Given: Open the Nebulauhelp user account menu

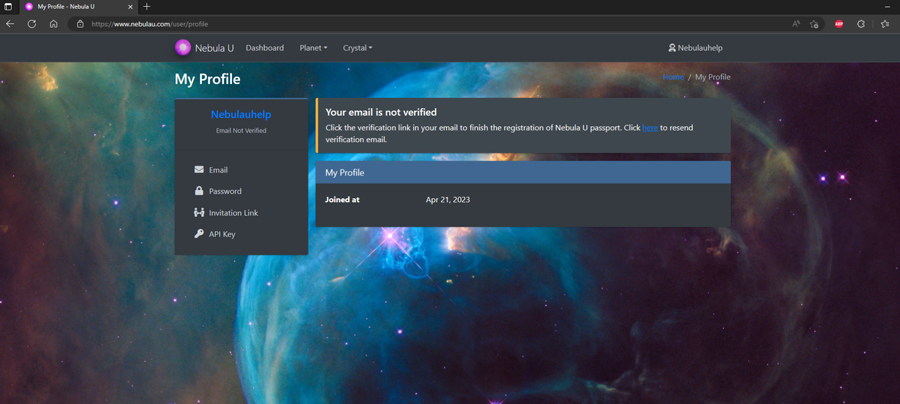Looking at the screenshot, I should pyautogui.click(x=696, y=48).
